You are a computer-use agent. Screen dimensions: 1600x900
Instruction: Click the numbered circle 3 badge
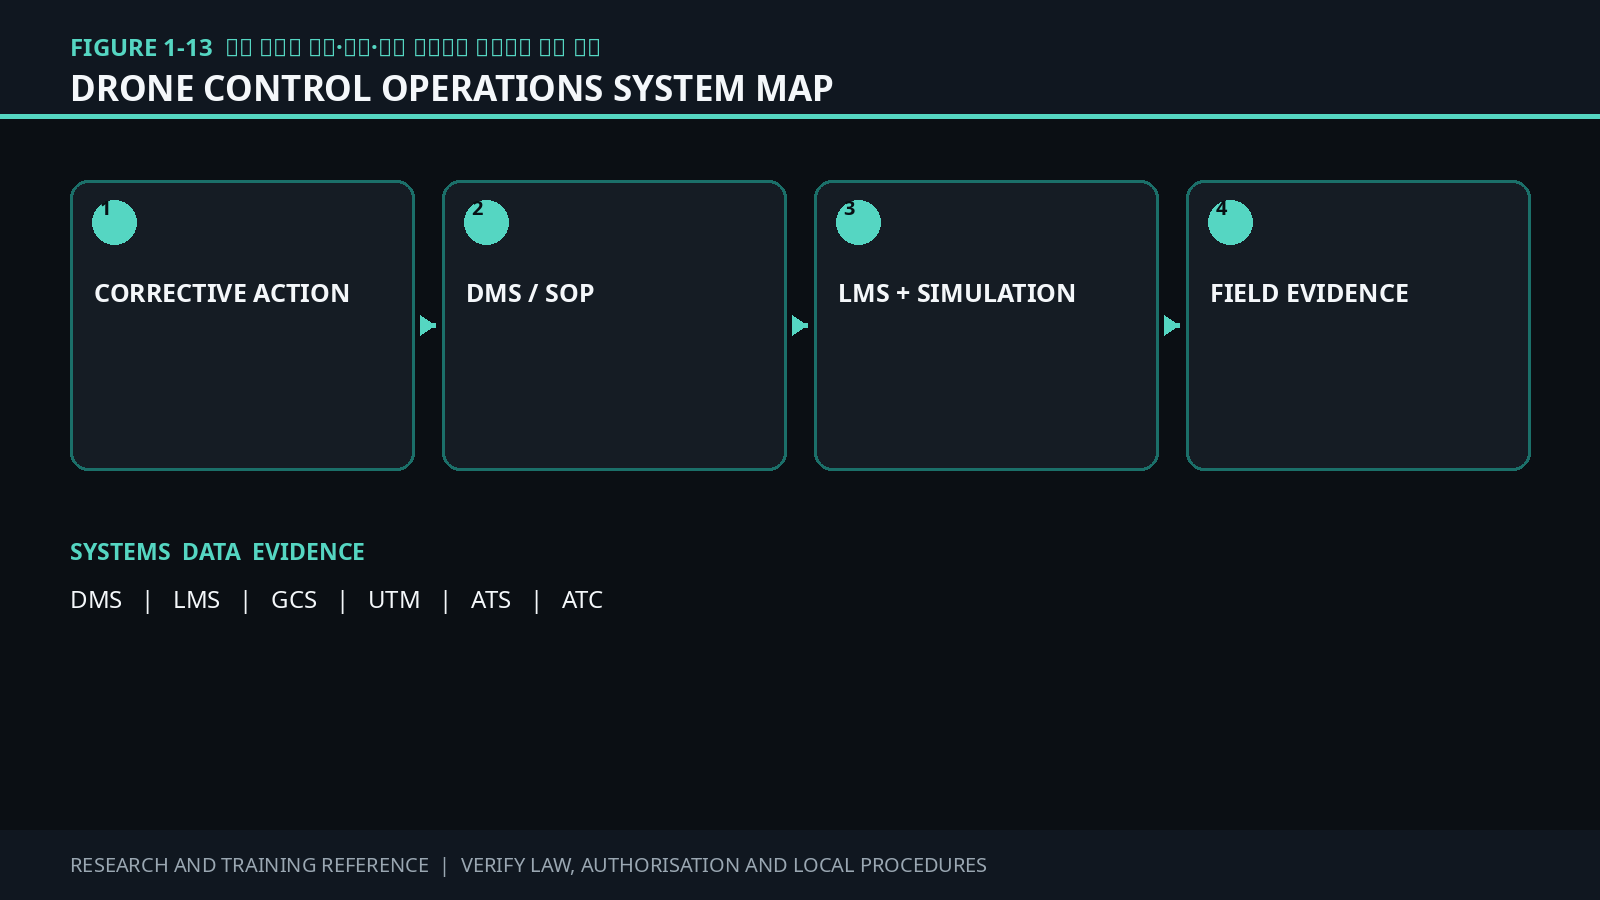point(858,222)
